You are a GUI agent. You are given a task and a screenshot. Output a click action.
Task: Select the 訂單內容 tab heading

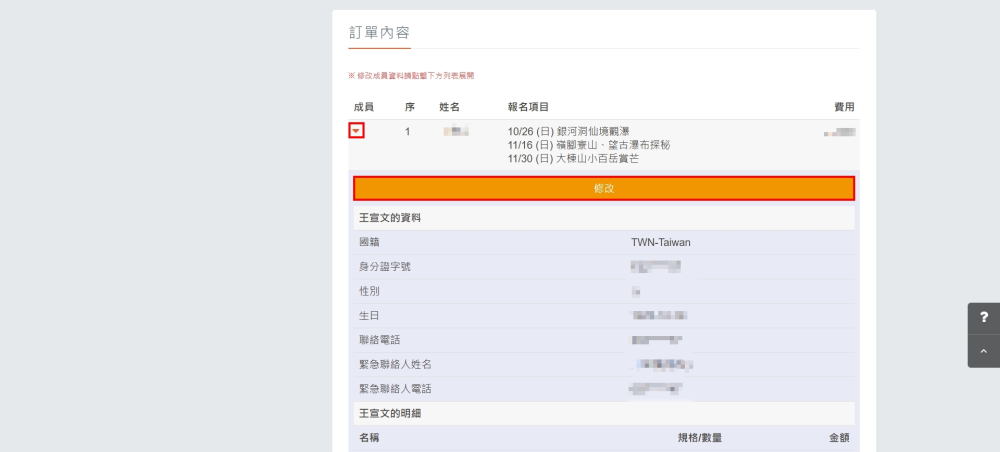click(379, 32)
